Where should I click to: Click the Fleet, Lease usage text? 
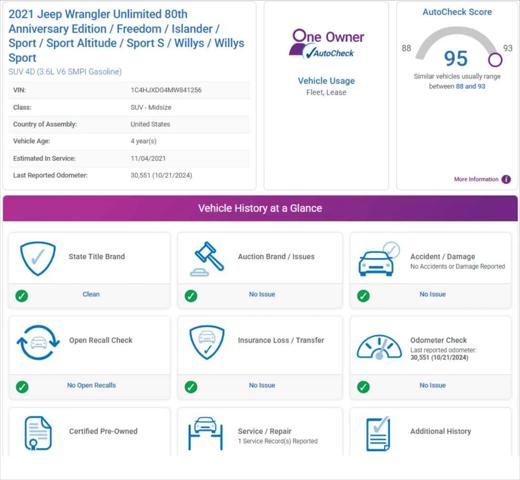[326, 92]
